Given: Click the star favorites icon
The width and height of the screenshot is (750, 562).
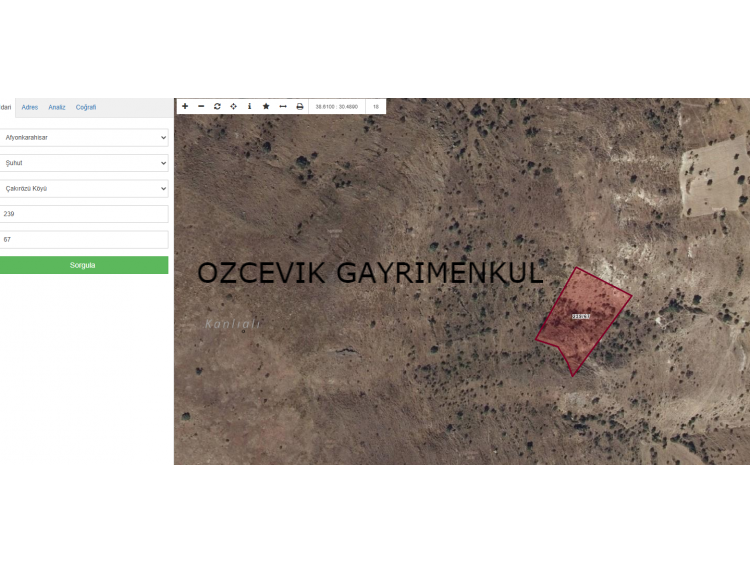Looking at the screenshot, I should pyautogui.click(x=266, y=106).
